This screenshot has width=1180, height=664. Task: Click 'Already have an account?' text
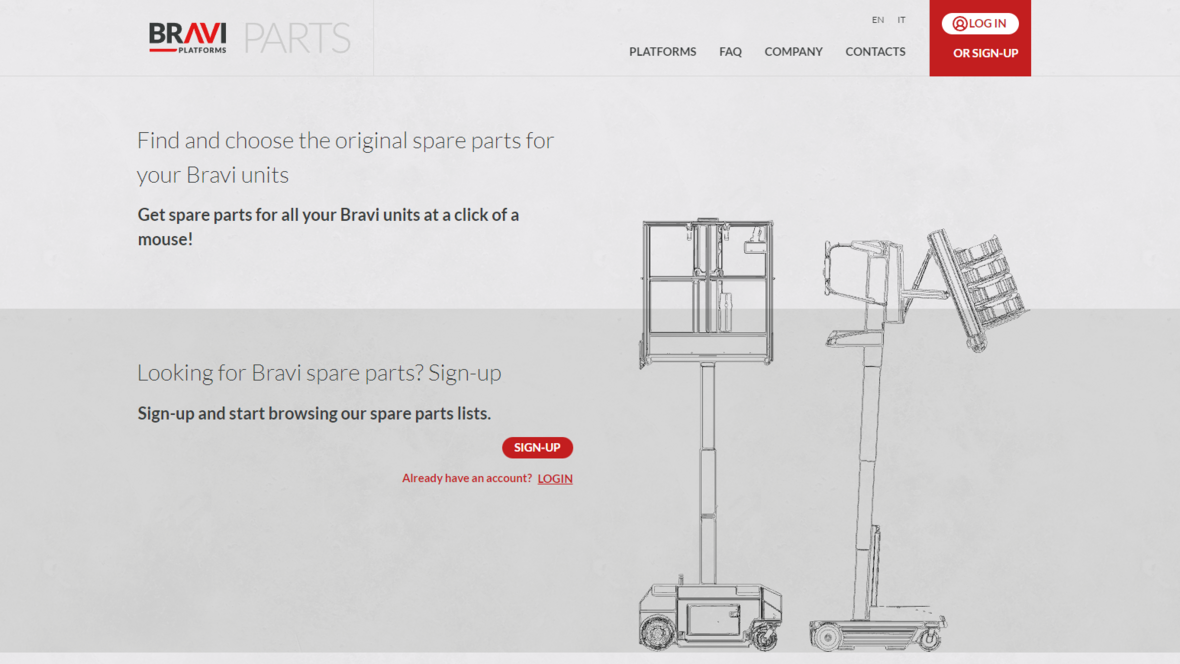[467, 478]
